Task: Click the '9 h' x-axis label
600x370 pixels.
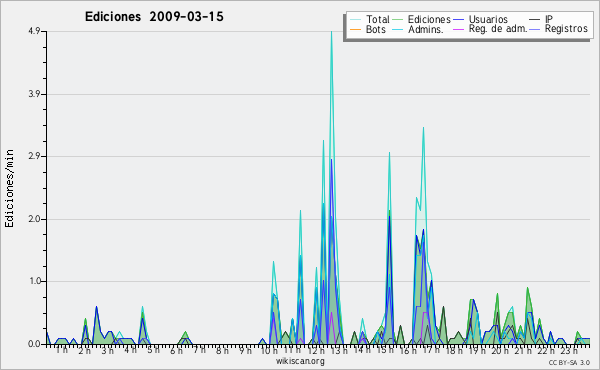Action: coord(245,350)
